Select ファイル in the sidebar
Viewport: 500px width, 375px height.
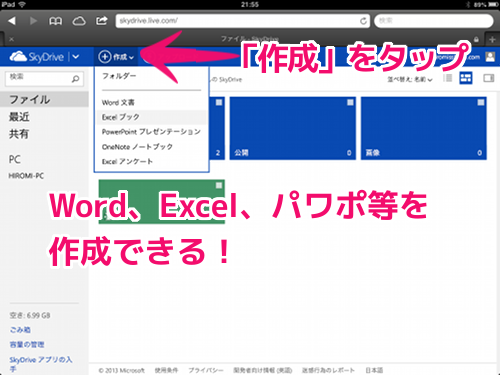point(44,99)
